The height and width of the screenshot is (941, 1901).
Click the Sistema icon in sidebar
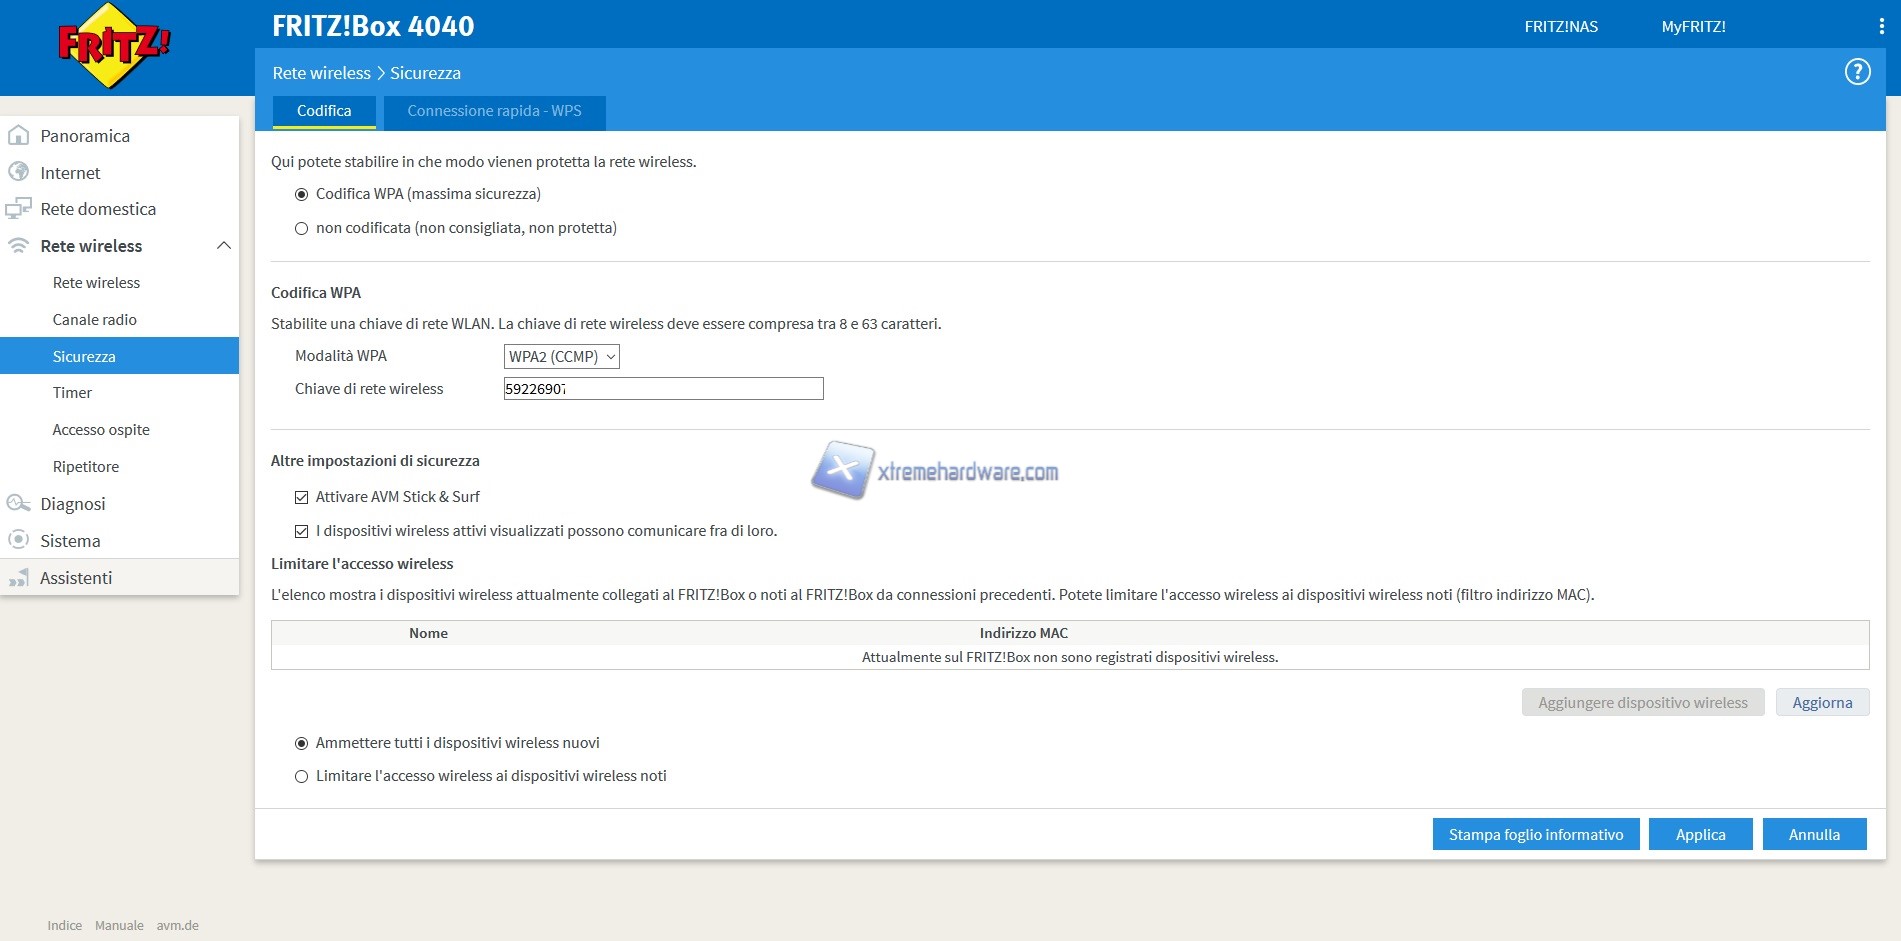click(18, 540)
